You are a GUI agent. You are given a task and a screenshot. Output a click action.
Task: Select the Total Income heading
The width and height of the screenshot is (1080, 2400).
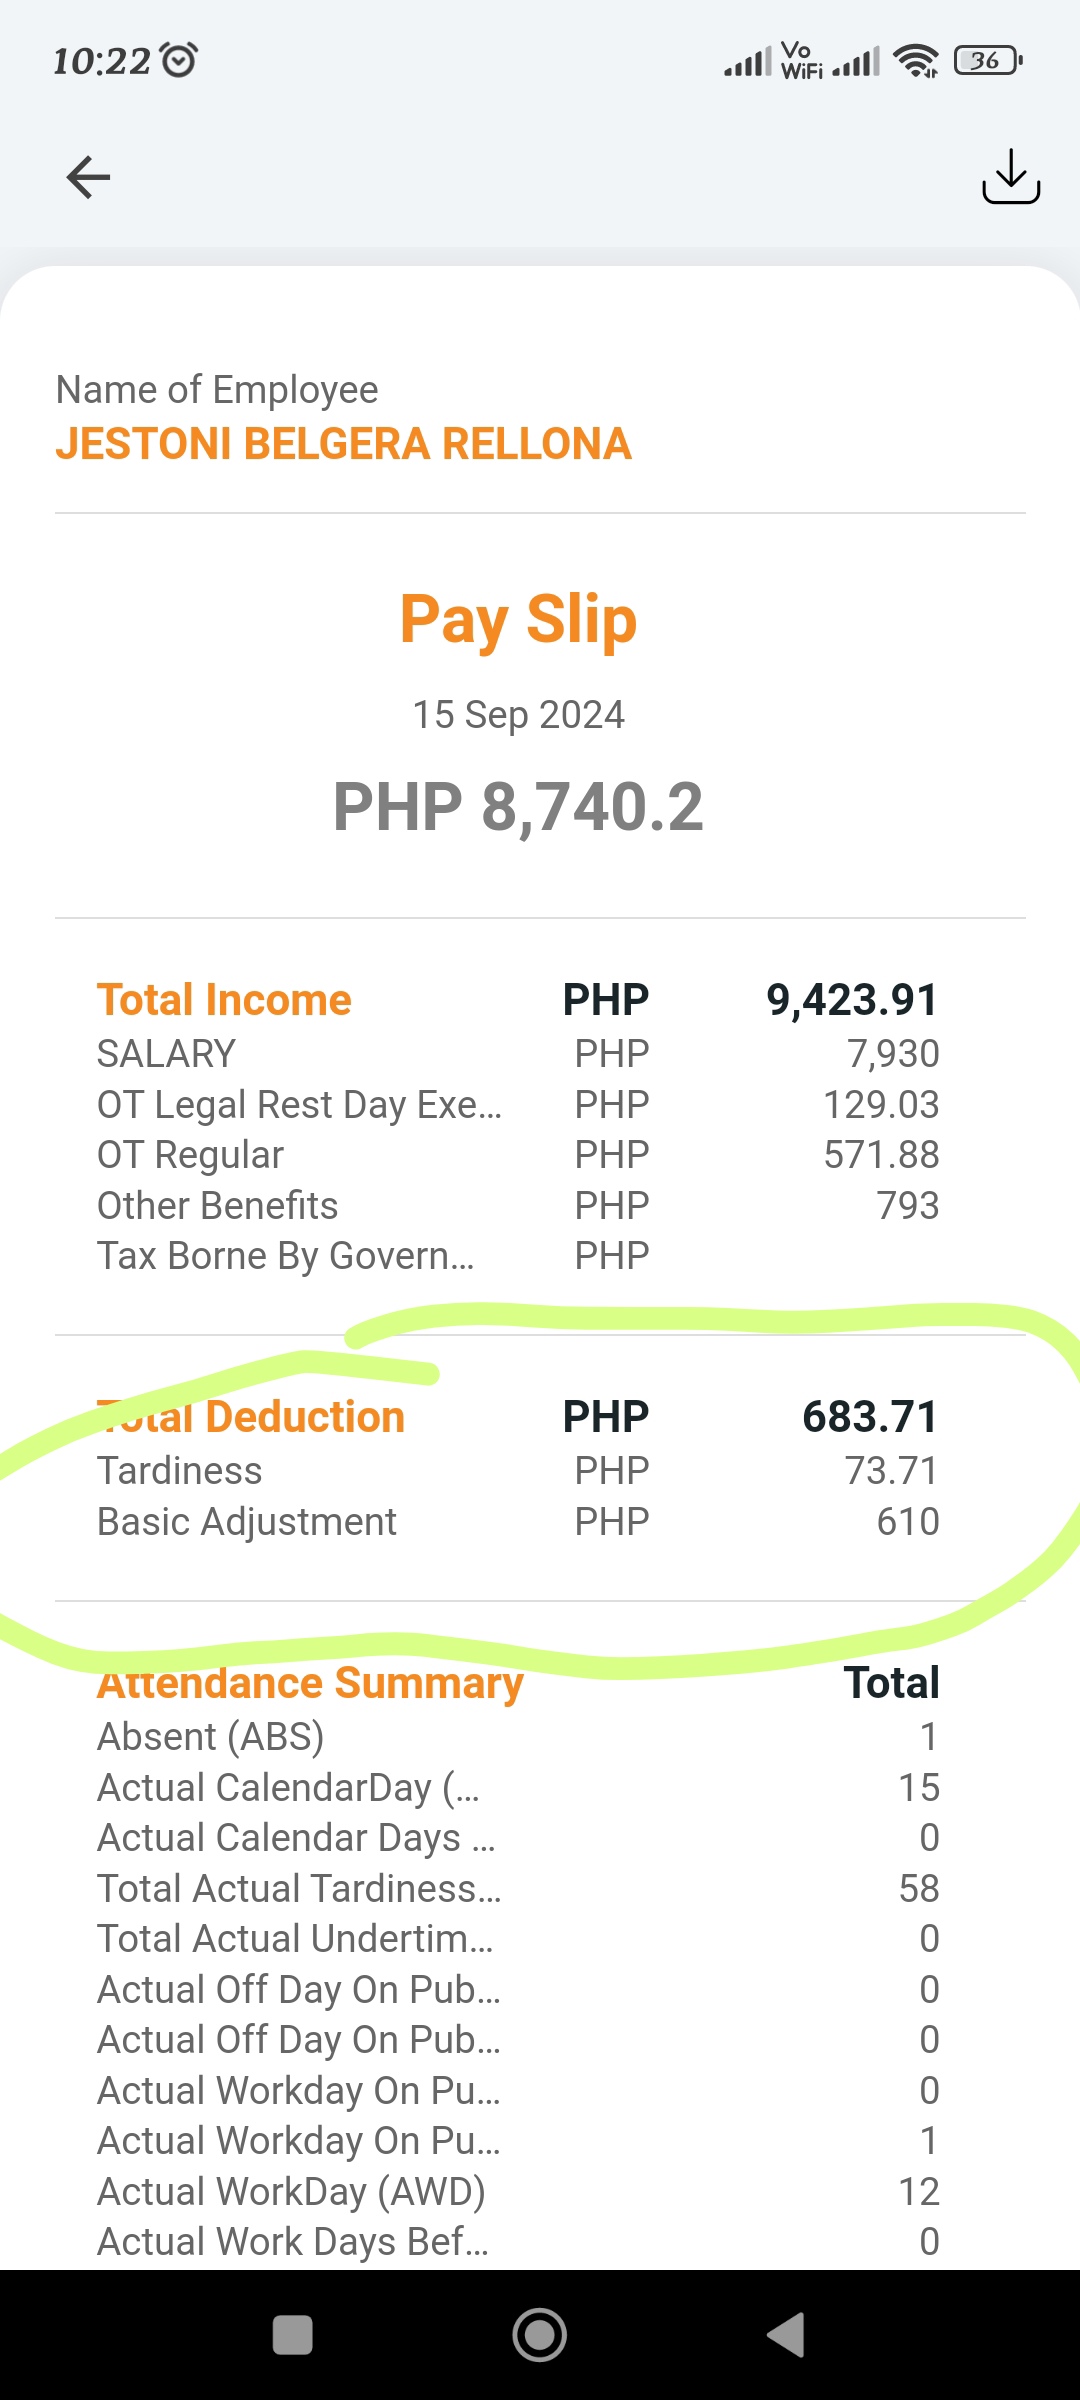tap(224, 1000)
